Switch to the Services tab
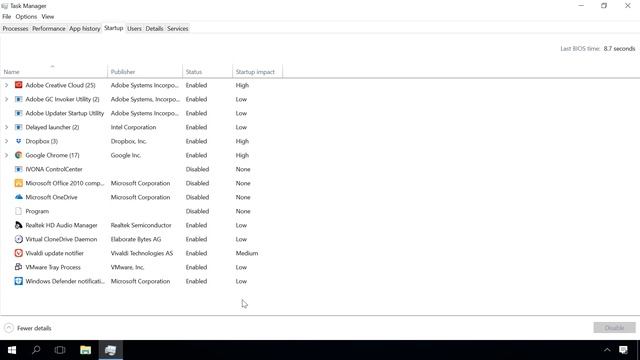This screenshot has width=640, height=360. [178, 29]
